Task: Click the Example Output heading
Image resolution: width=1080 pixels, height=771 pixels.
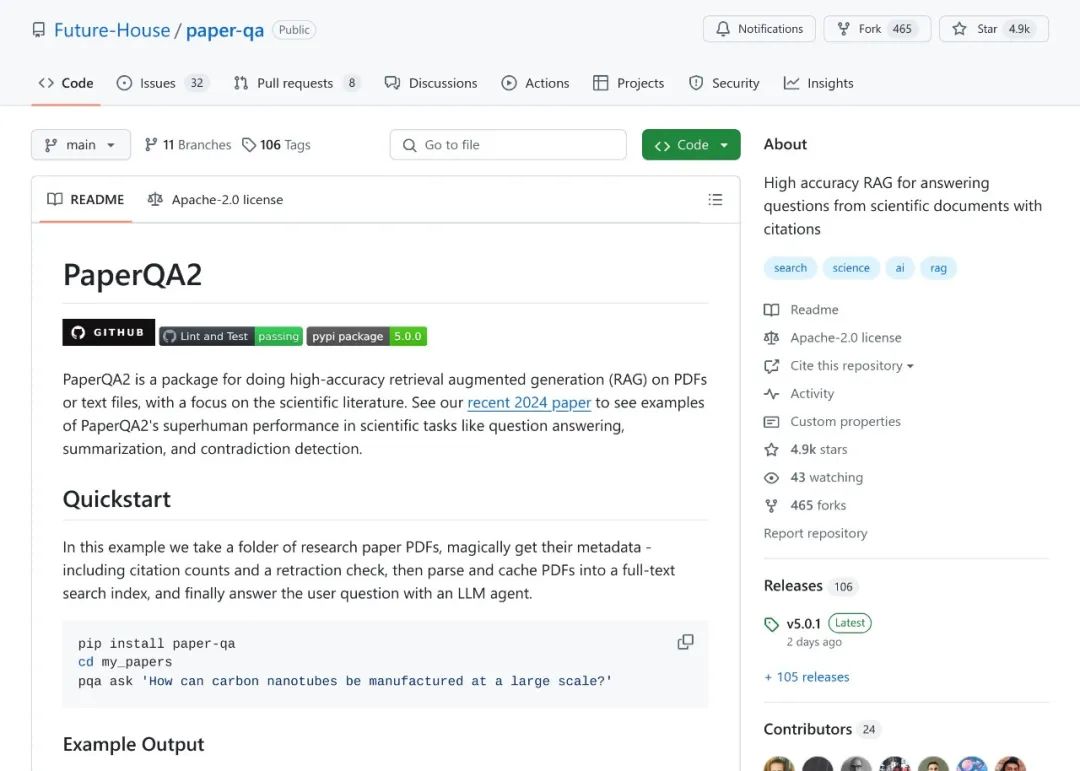Action: (x=134, y=744)
